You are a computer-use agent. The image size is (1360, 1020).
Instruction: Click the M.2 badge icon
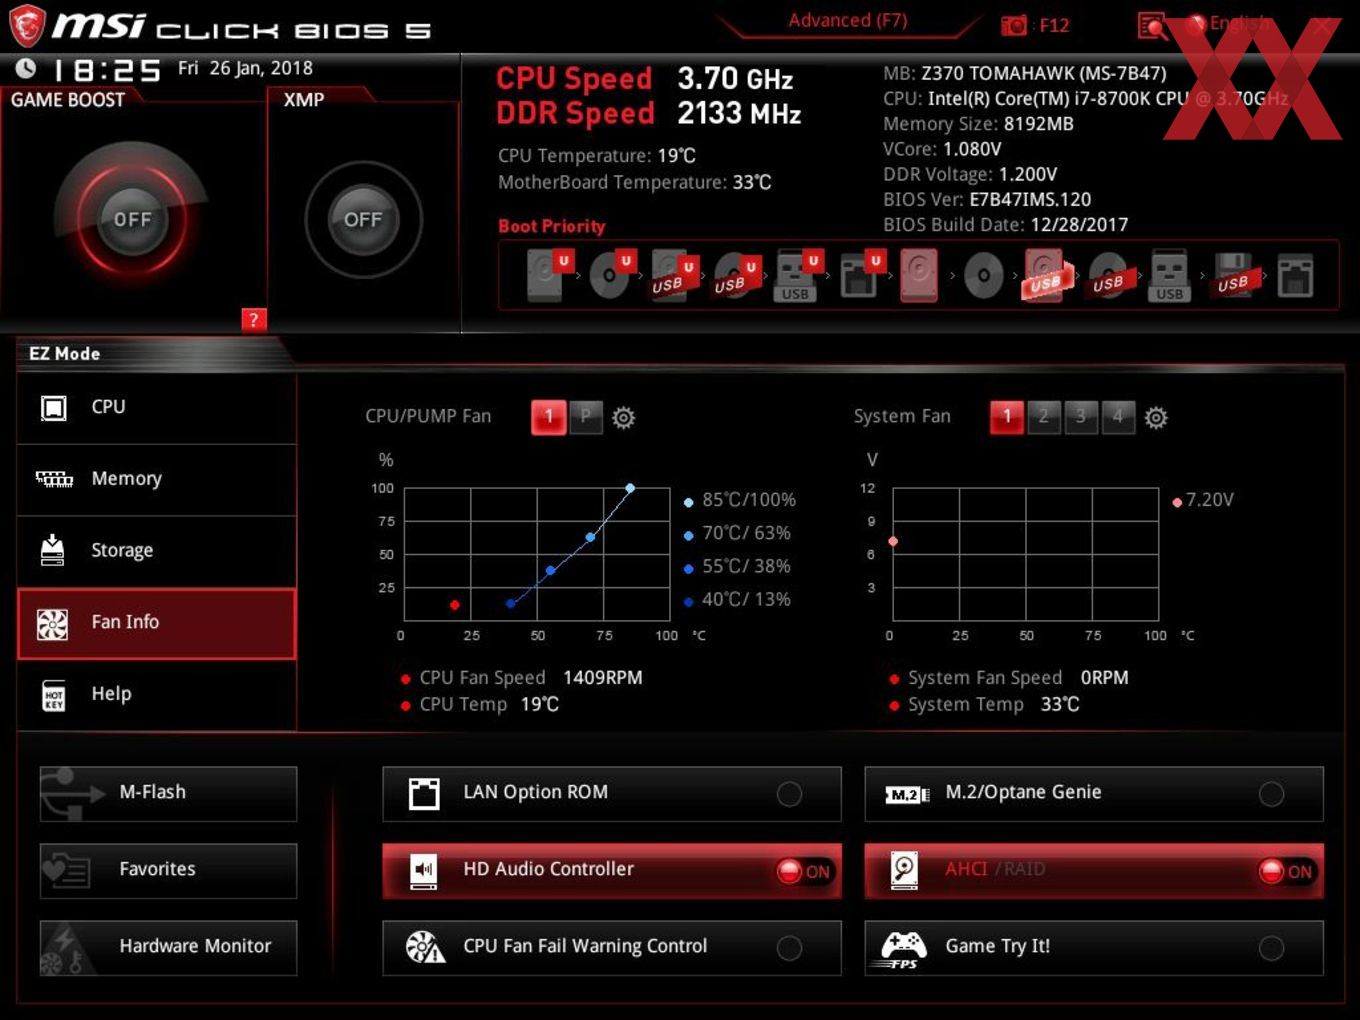907,794
